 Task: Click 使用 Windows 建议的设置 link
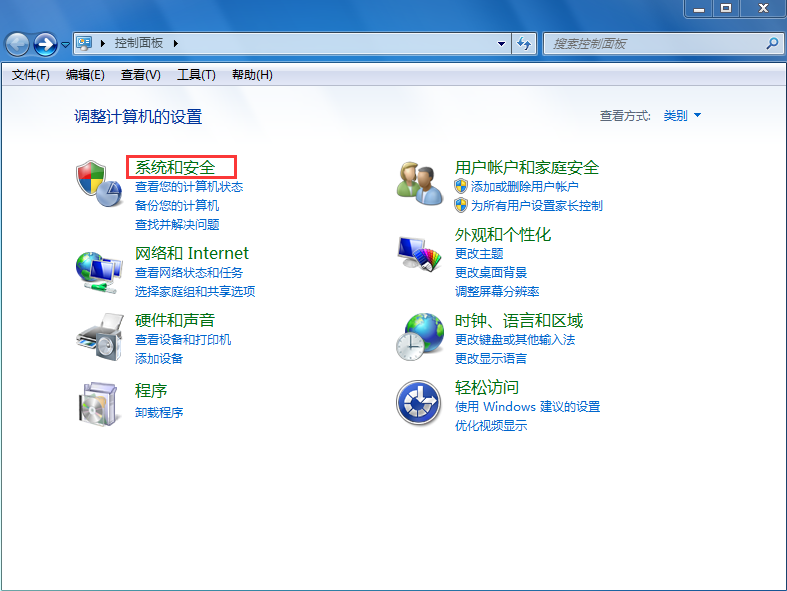(528, 406)
